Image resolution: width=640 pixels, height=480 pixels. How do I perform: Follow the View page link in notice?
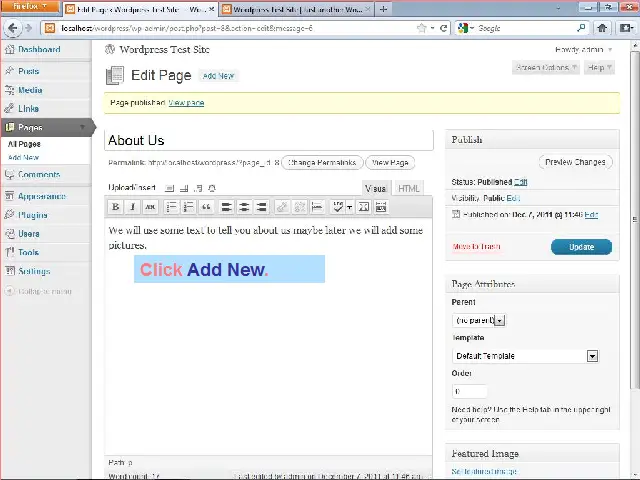[x=186, y=103]
